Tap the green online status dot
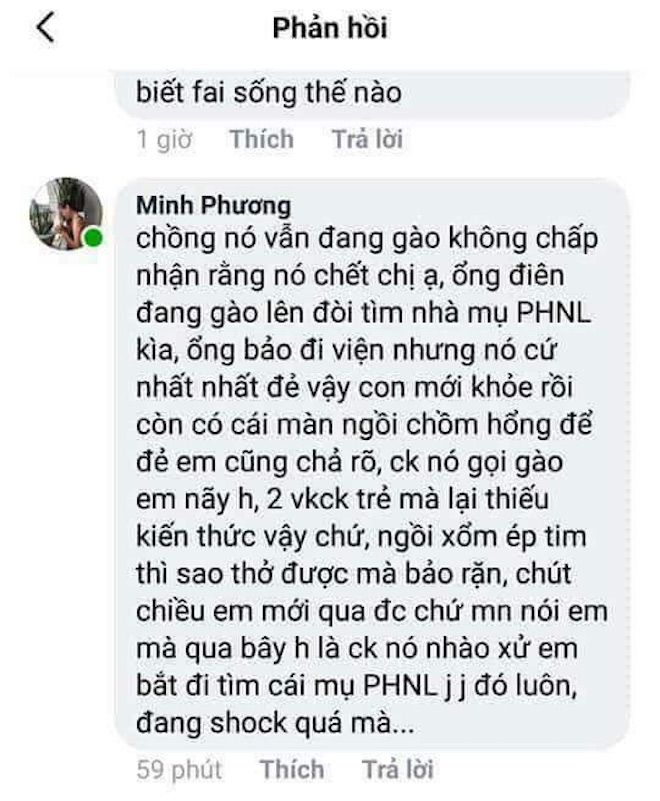The width and height of the screenshot is (660, 801). tap(94, 239)
